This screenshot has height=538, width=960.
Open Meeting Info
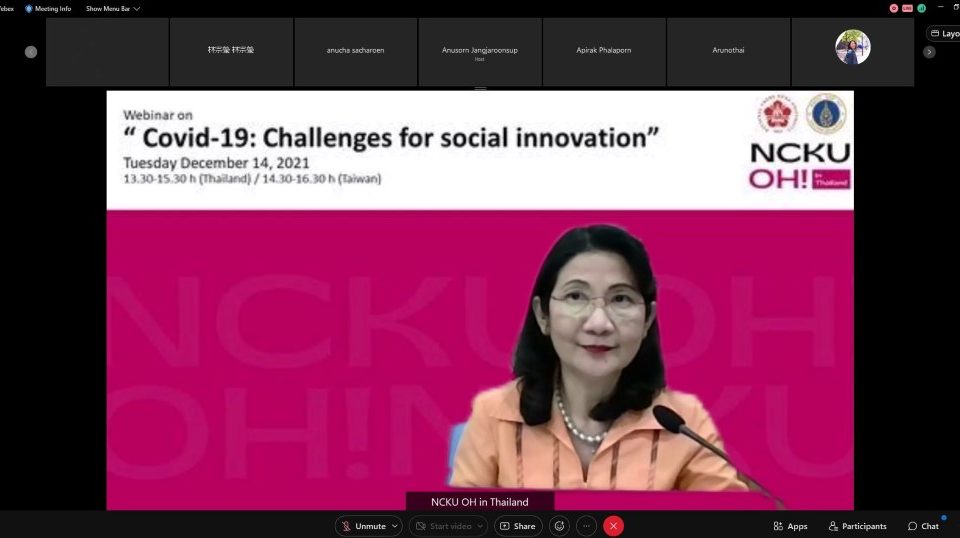coord(48,9)
